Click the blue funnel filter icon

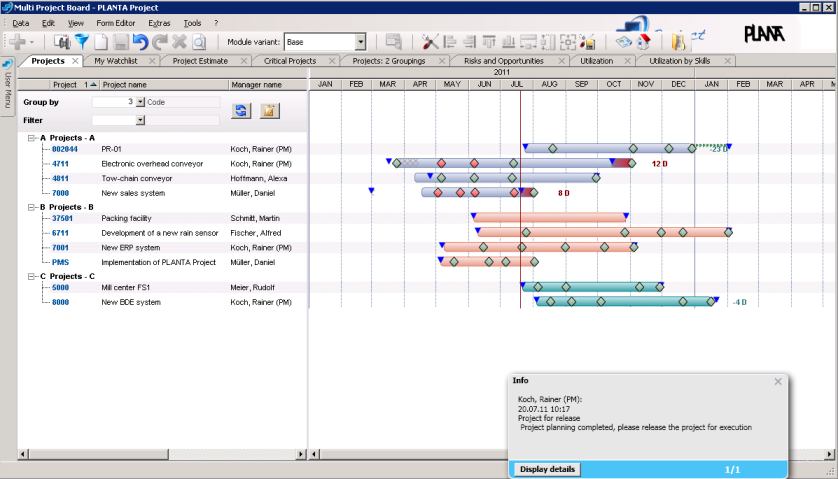(82, 42)
